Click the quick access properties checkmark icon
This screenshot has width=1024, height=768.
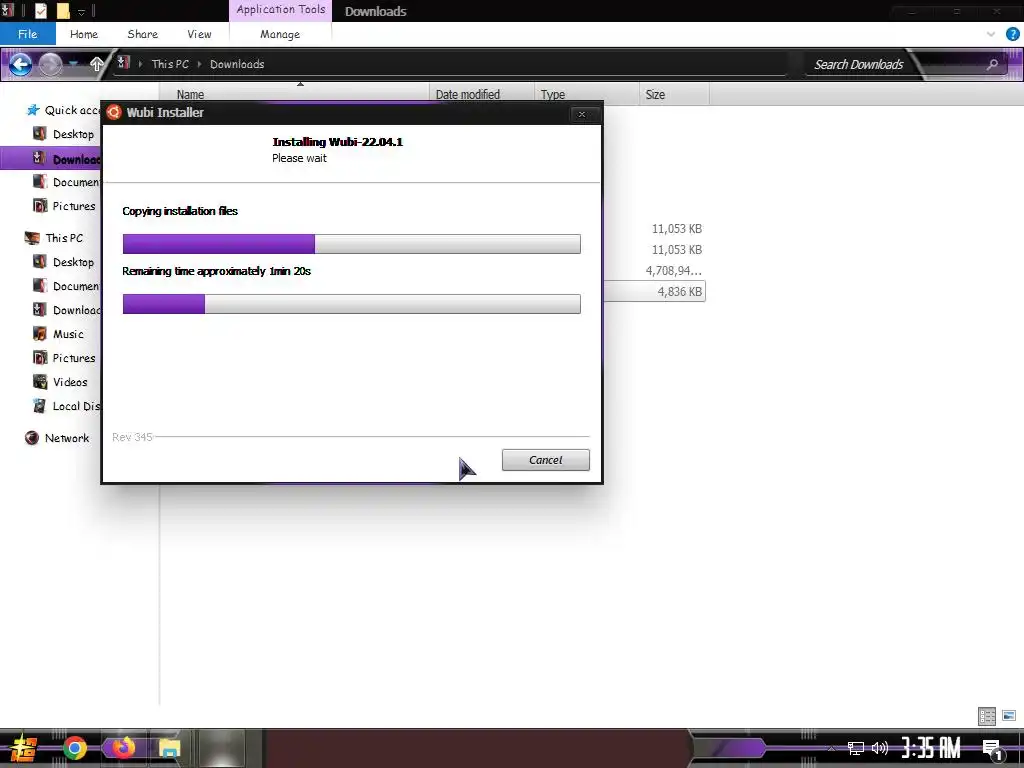tap(41, 10)
